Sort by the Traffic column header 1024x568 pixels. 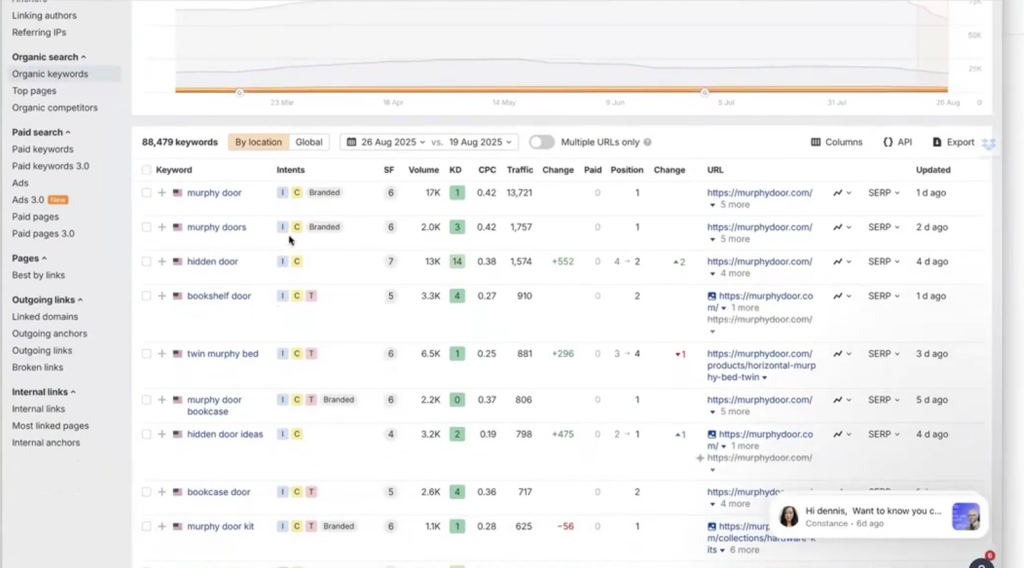tap(520, 170)
